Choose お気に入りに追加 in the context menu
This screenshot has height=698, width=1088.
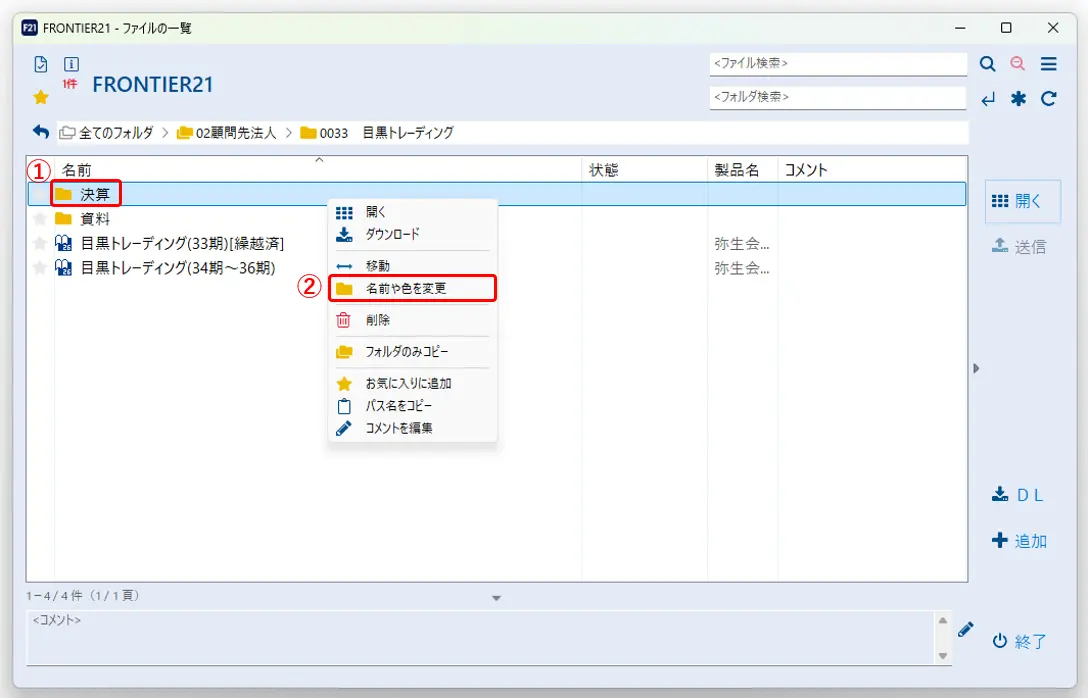click(413, 383)
